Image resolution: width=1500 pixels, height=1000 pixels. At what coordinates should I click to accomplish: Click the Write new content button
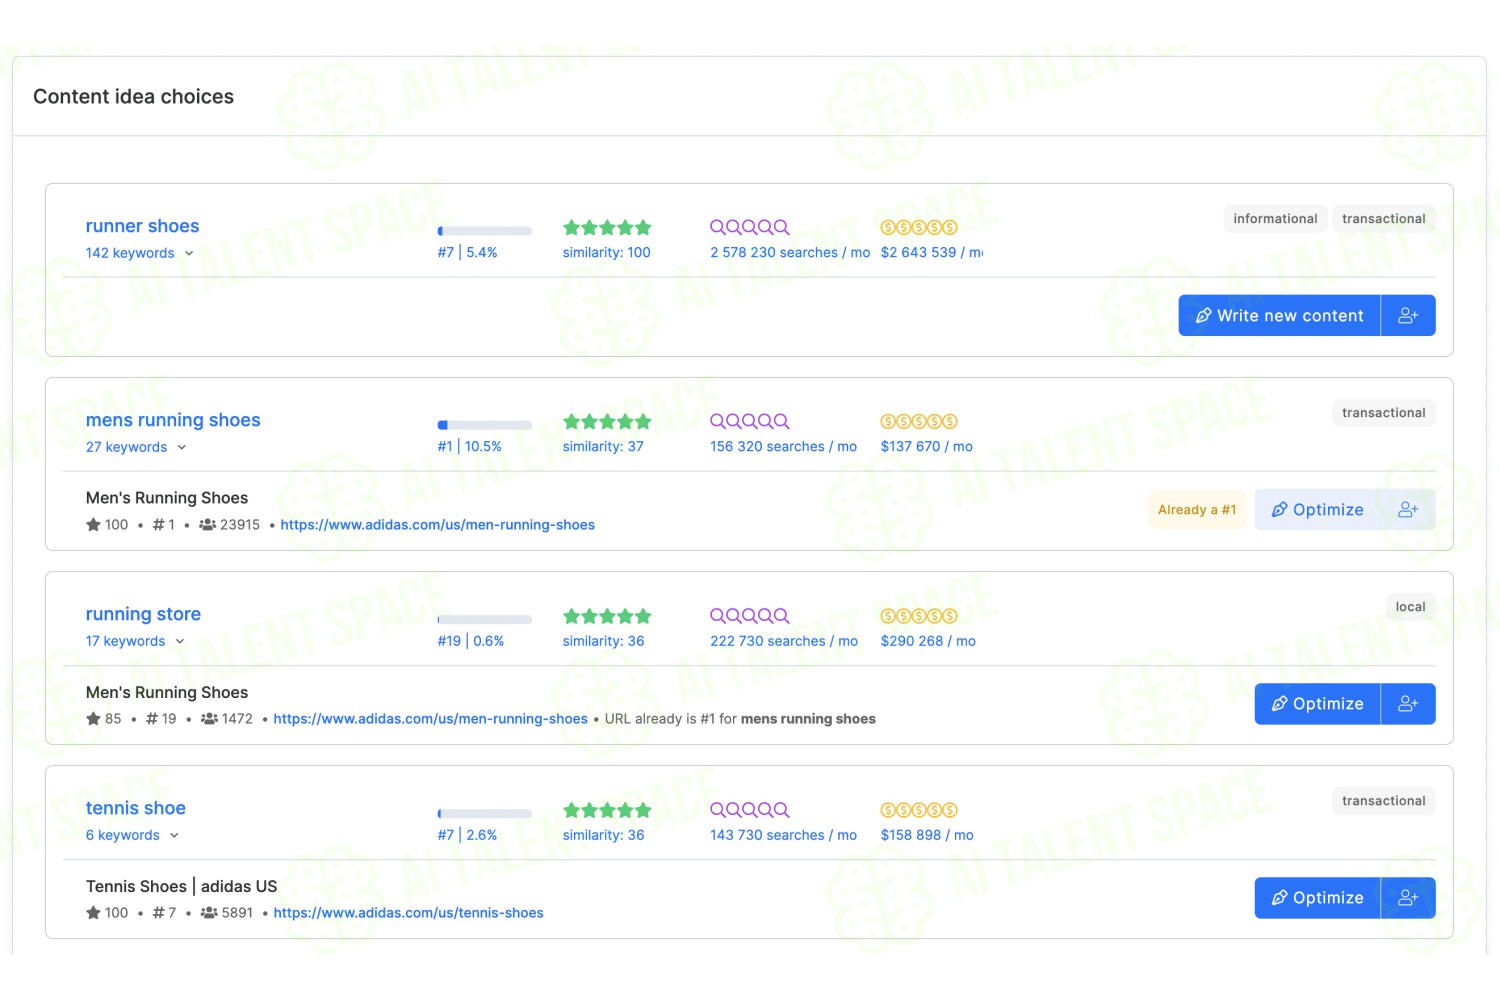pos(1279,315)
